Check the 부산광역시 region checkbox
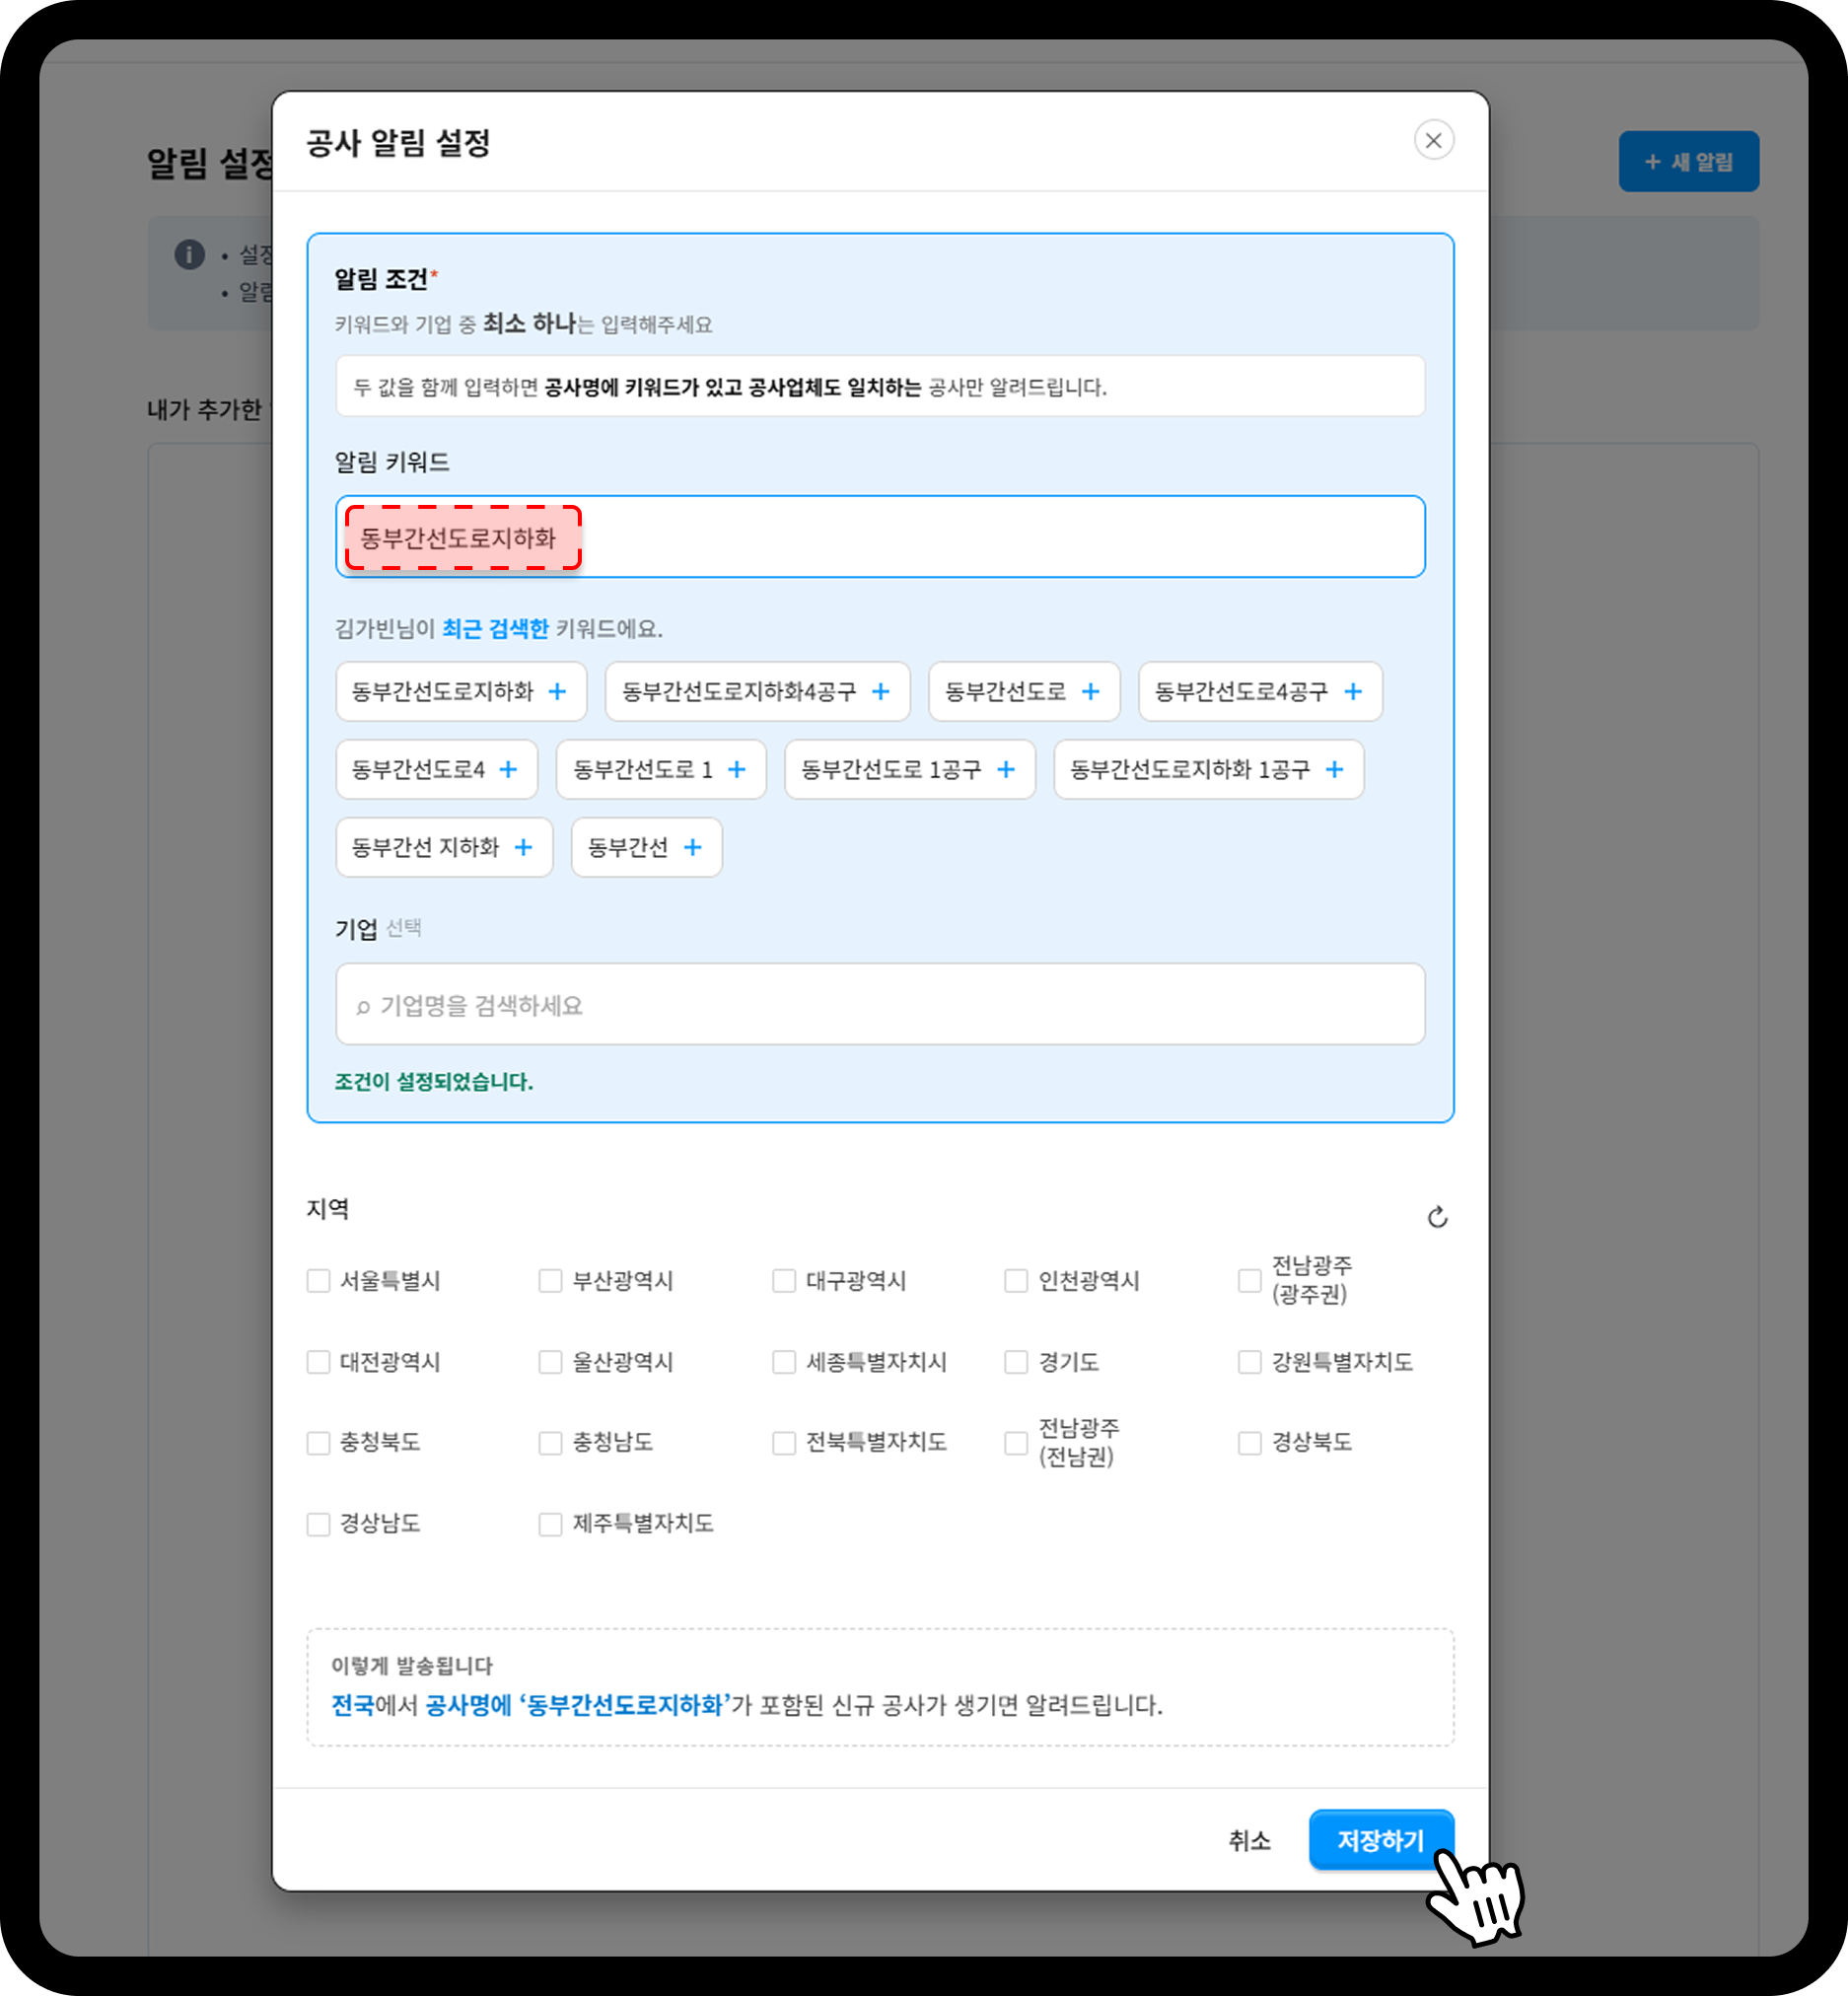The image size is (1848, 1996). click(x=550, y=1280)
